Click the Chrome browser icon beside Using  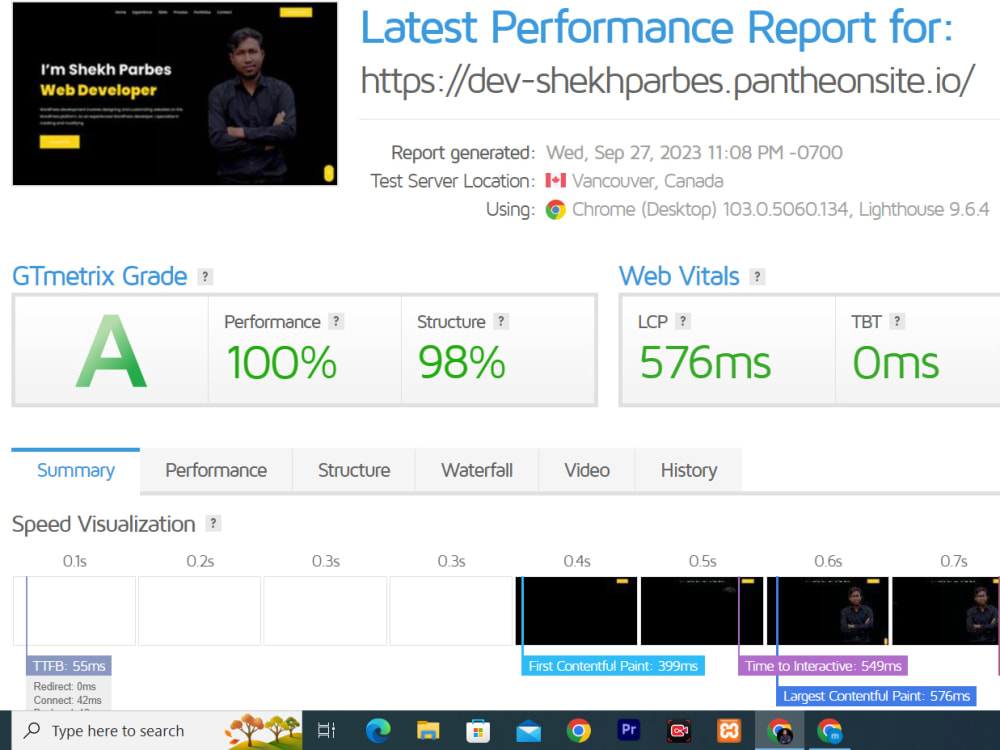pyautogui.click(x=555, y=209)
